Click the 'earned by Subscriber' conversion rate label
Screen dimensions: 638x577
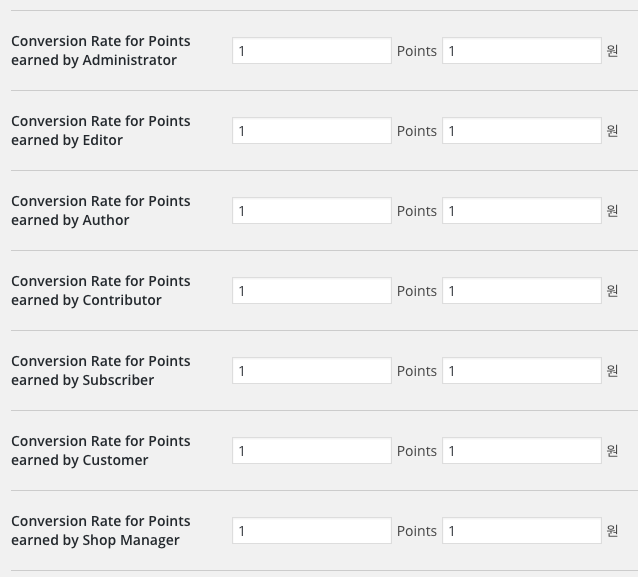coord(101,370)
